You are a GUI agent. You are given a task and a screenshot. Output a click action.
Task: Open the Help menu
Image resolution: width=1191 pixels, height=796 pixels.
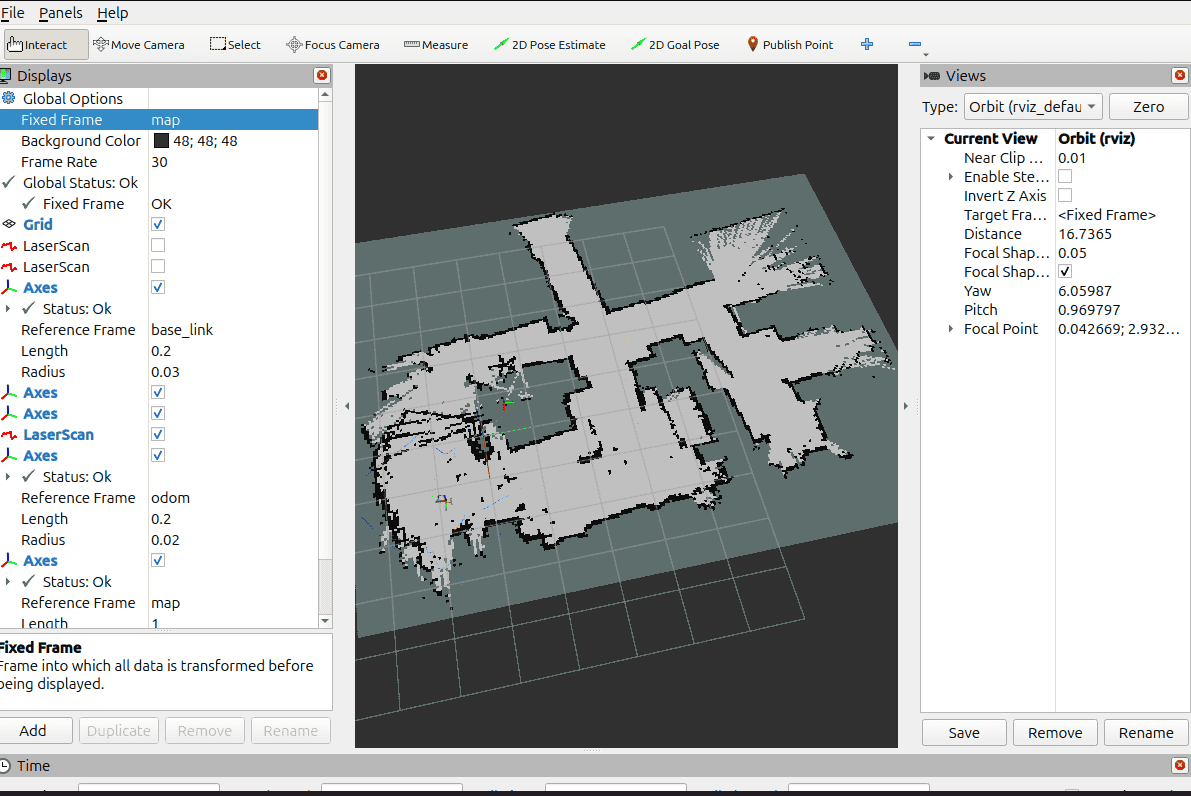pos(112,13)
